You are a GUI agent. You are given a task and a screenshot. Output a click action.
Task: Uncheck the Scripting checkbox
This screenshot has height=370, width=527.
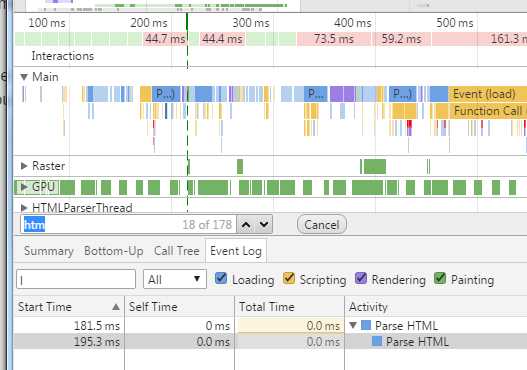(289, 279)
